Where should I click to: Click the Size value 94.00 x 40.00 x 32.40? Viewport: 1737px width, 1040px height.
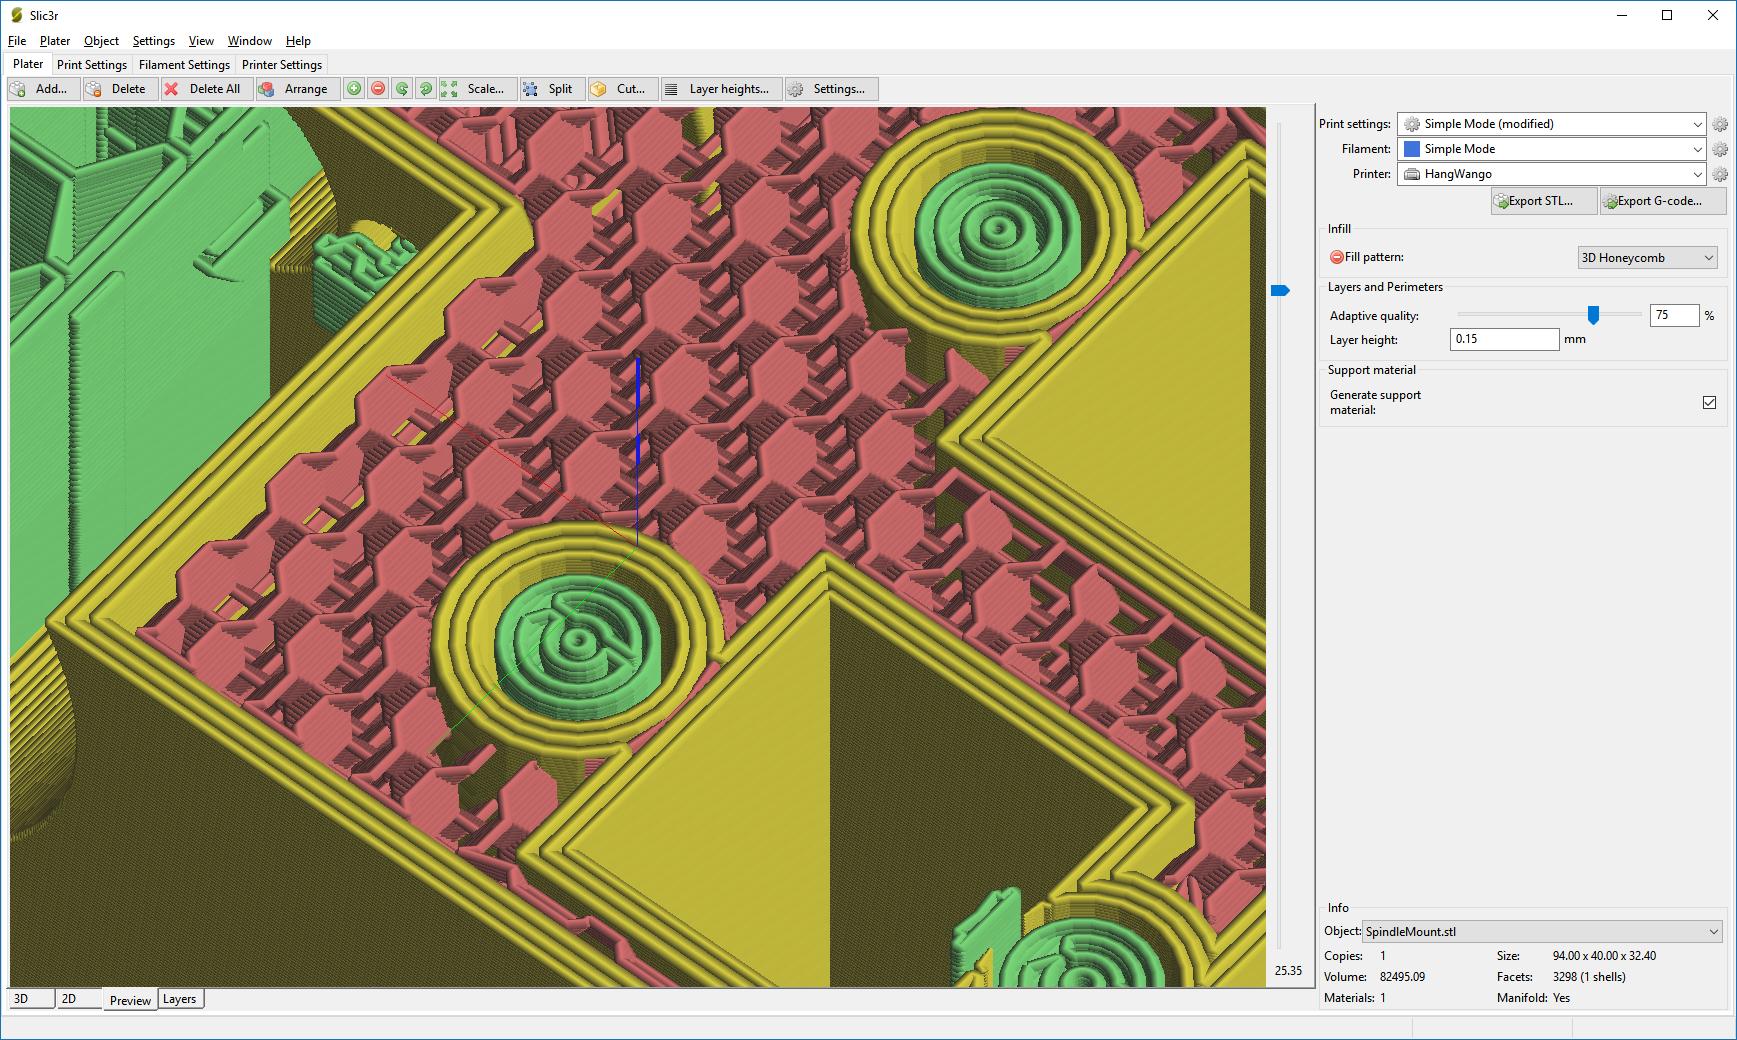[1604, 956]
